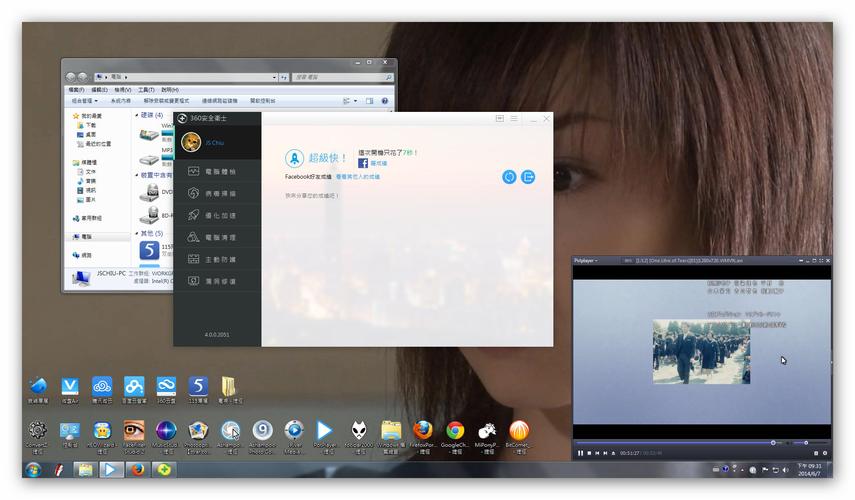Click the Facebook icon in 360 panel

363,162
